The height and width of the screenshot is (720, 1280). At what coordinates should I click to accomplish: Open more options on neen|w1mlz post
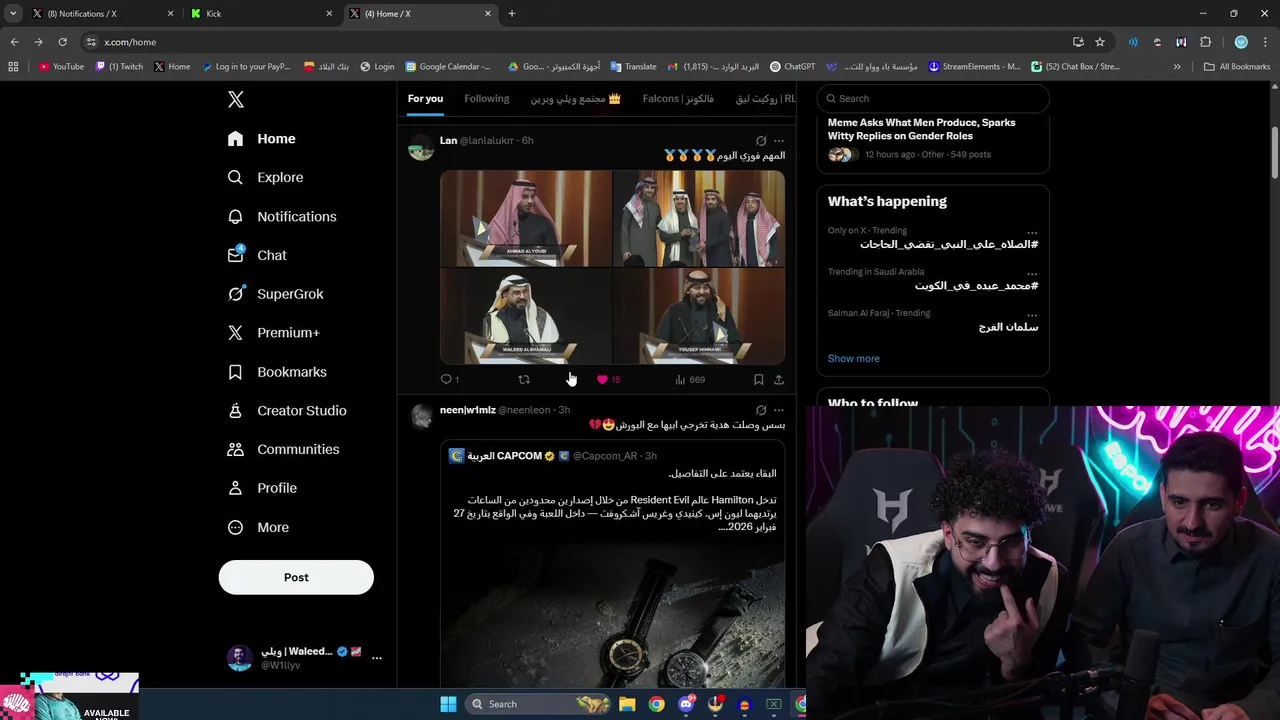[x=779, y=410]
